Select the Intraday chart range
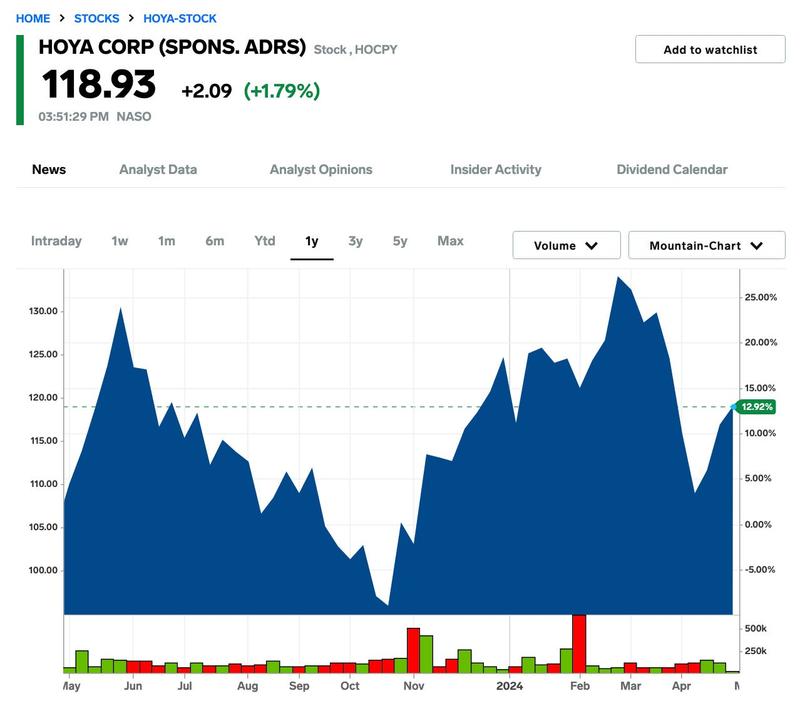Viewport: 800px width, 706px height. point(56,241)
